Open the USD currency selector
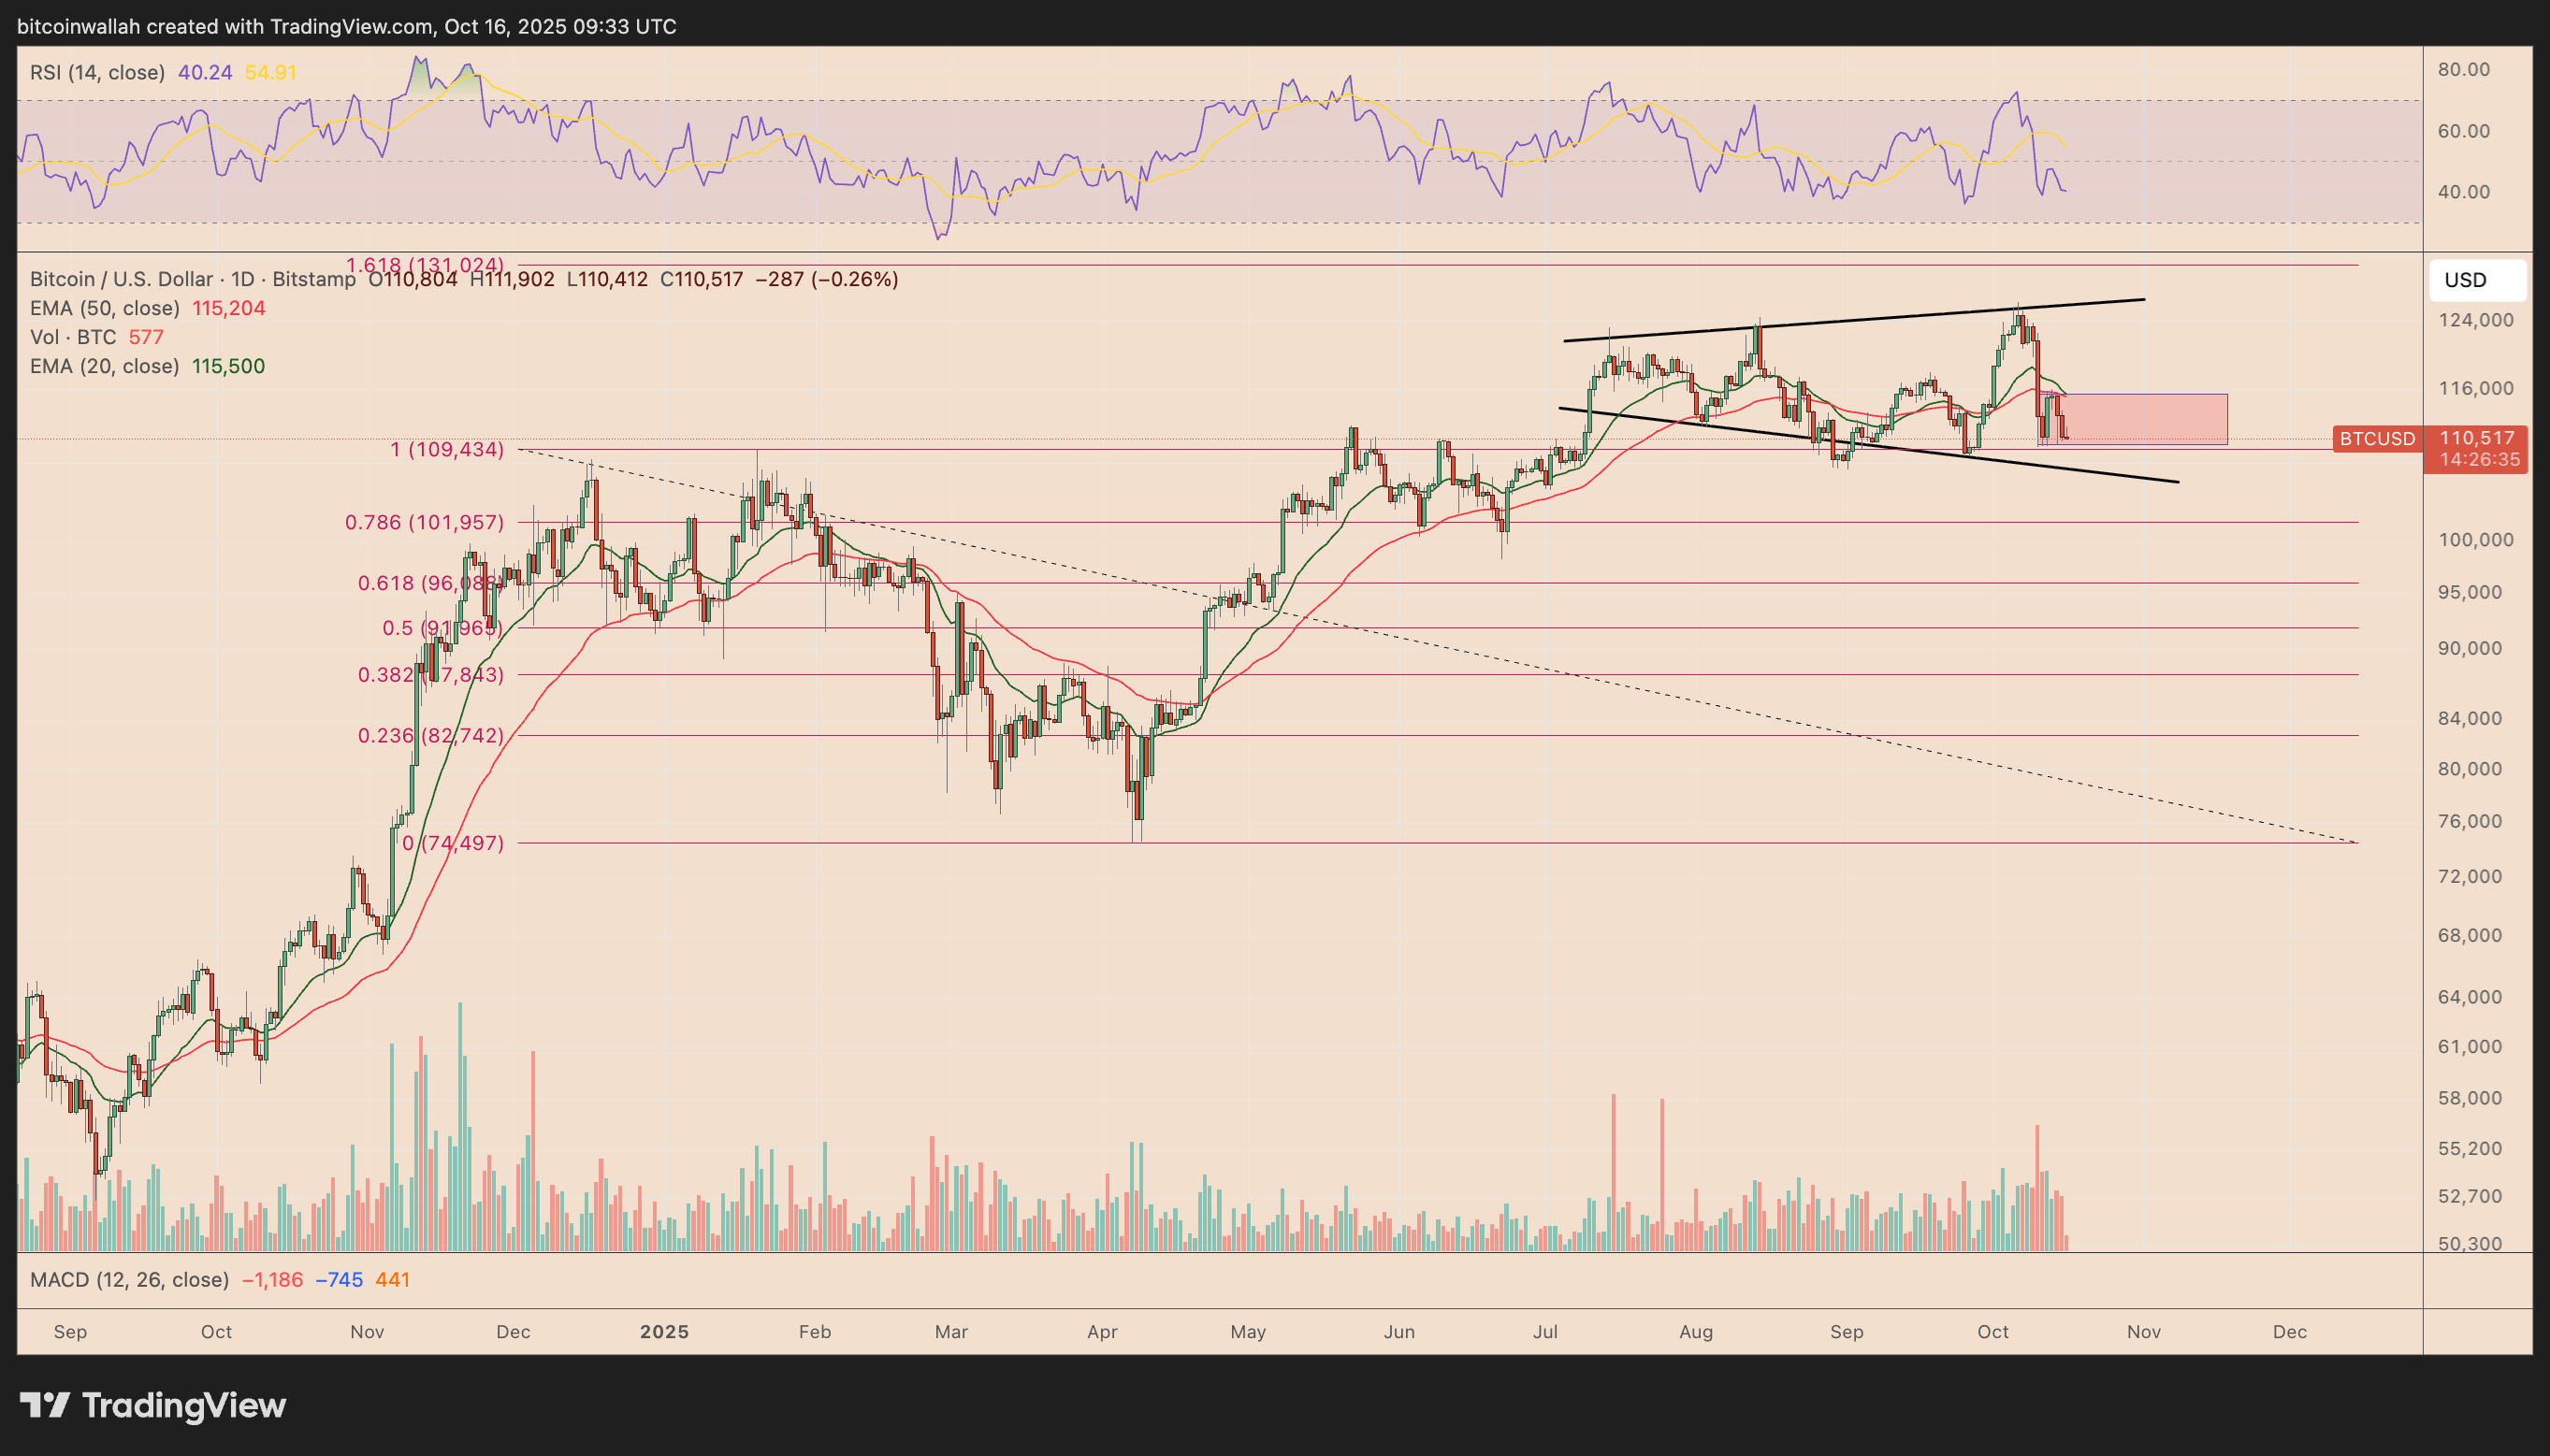The width and height of the screenshot is (2550, 1456). 2476,280
